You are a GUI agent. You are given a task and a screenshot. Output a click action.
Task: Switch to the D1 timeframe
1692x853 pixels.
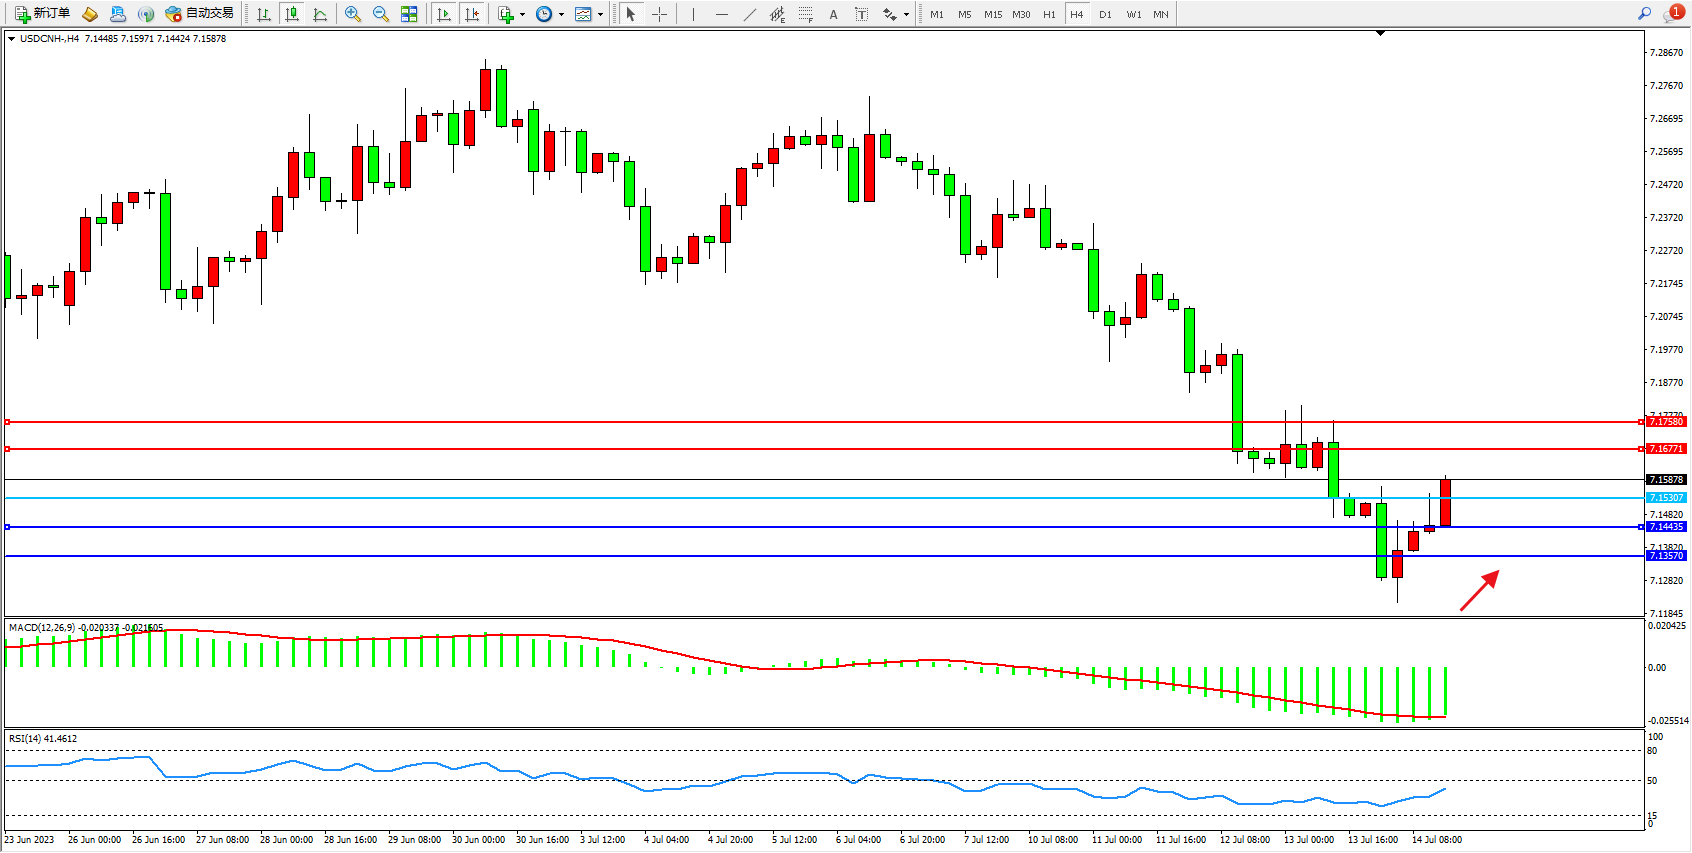[x=1105, y=14]
